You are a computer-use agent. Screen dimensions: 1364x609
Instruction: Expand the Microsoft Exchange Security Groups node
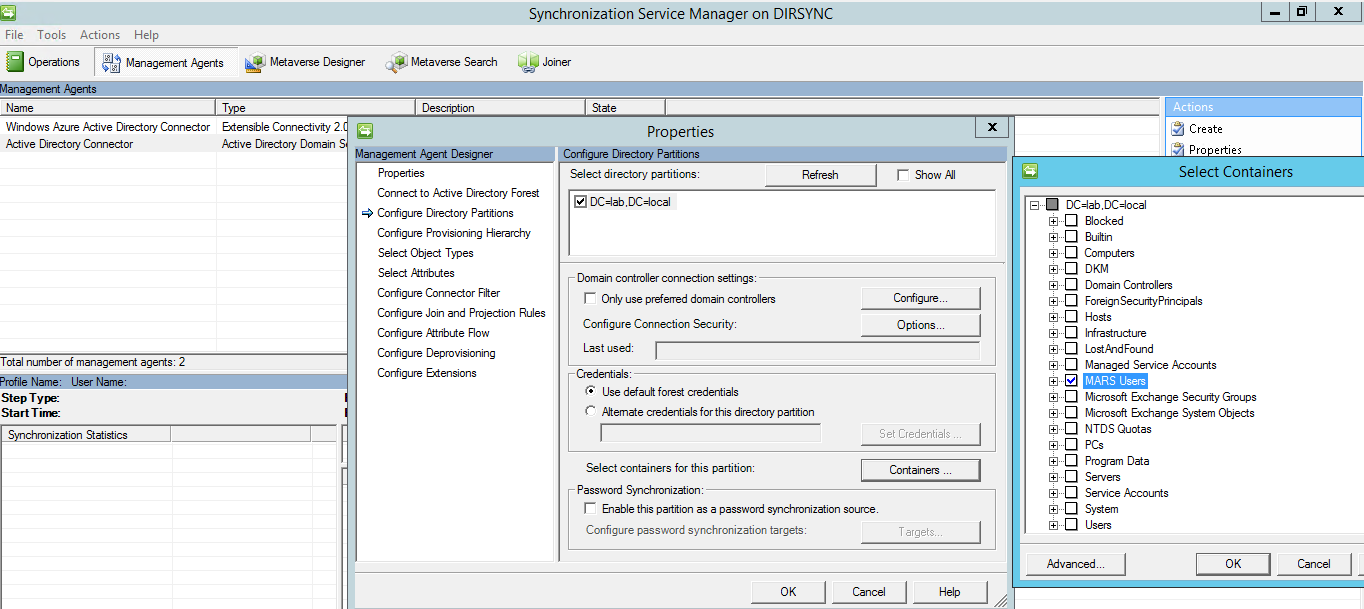tap(1053, 397)
